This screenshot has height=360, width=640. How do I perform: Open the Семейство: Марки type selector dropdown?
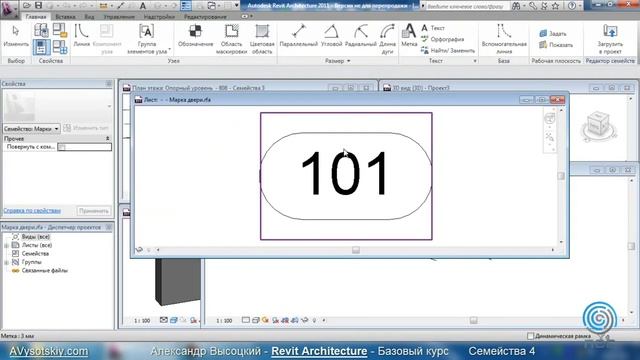point(31,129)
